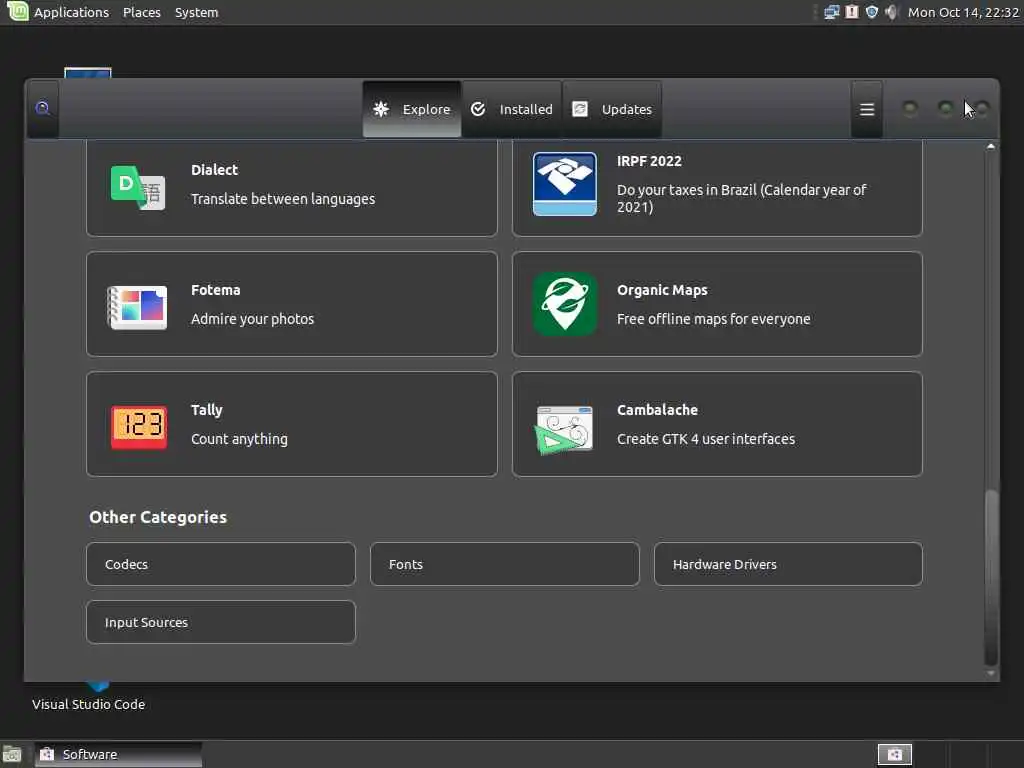Open the Places menu
Viewport: 1024px width, 768px height.
pyautogui.click(x=142, y=12)
